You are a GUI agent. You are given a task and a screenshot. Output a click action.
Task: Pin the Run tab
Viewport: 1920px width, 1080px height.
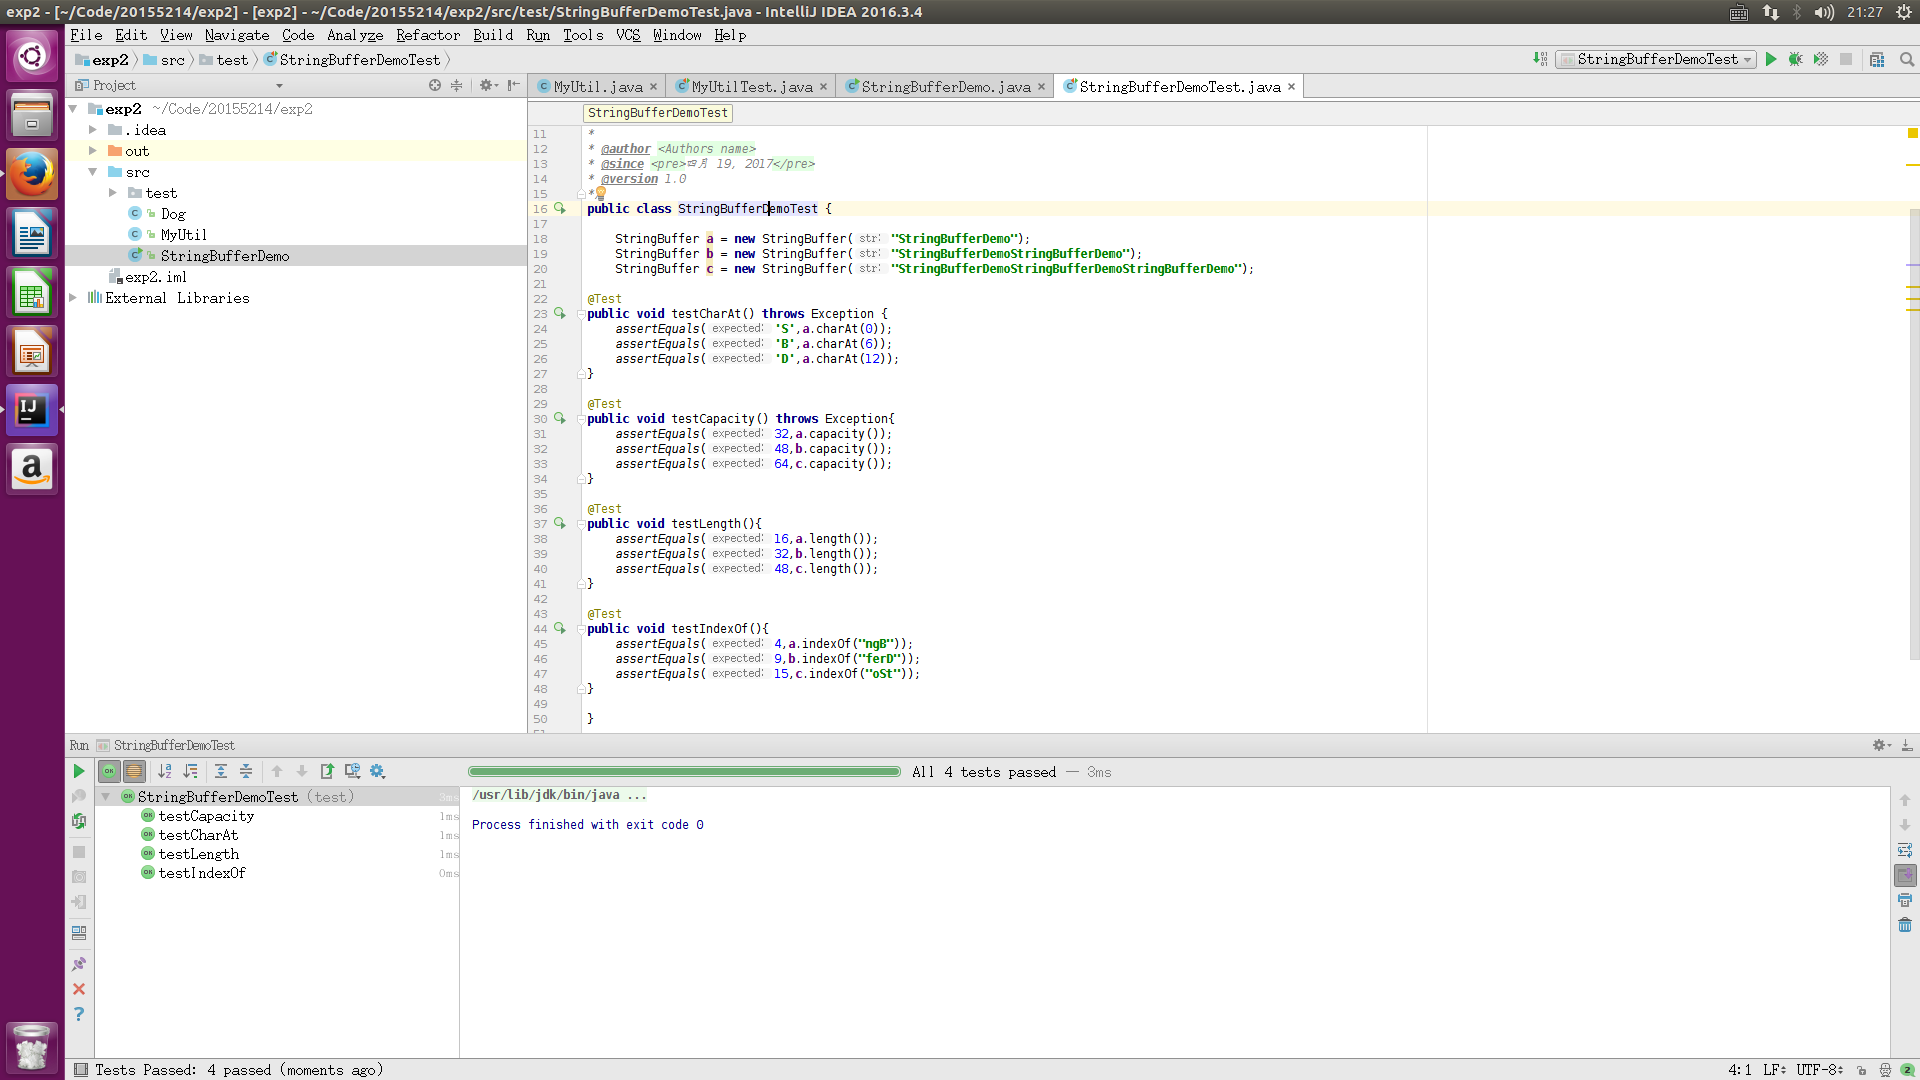pos(79,964)
